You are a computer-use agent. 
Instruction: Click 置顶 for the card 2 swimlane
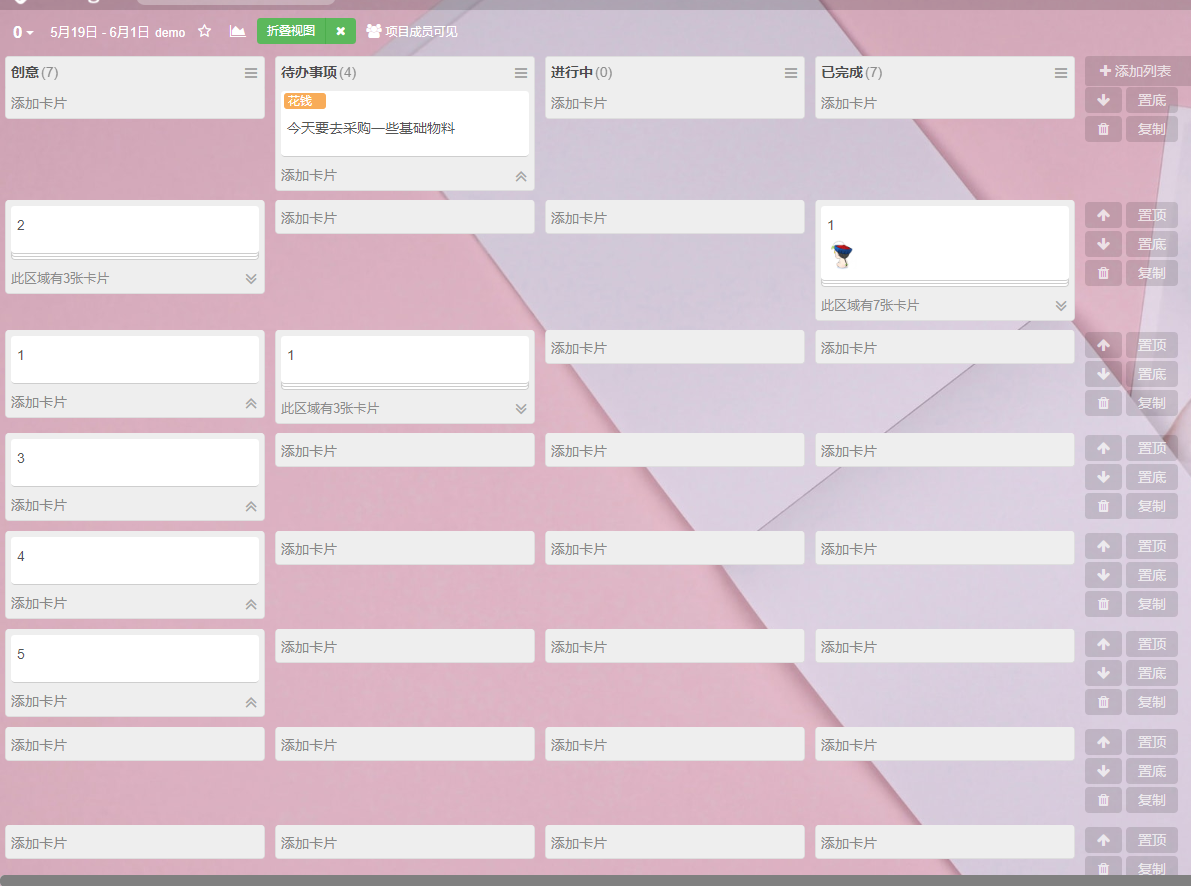(x=1152, y=215)
